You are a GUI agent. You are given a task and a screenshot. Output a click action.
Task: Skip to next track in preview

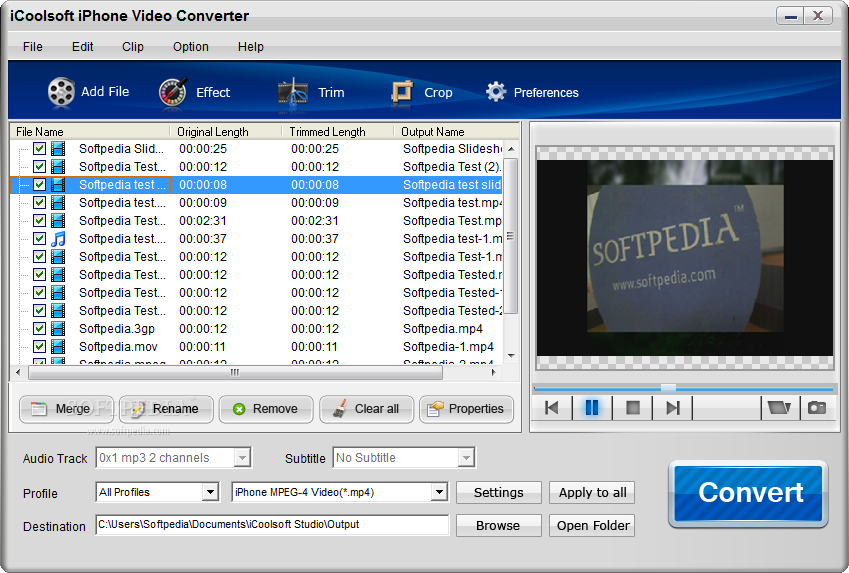[x=672, y=408]
